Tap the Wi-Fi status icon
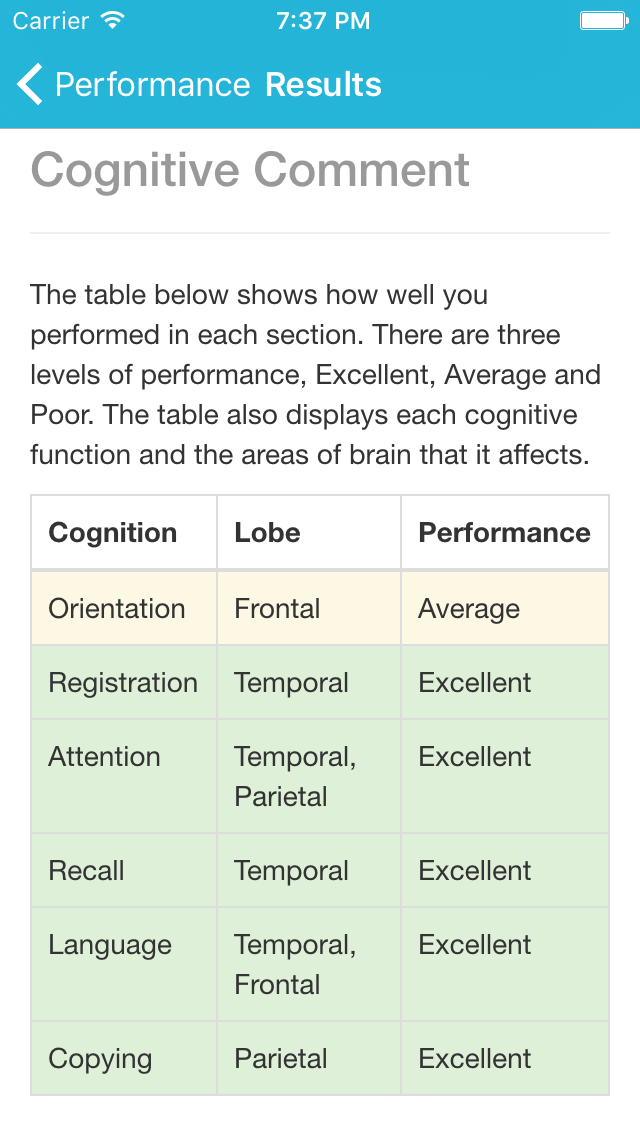Screen dimensions: 640x1136 tap(113, 21)
